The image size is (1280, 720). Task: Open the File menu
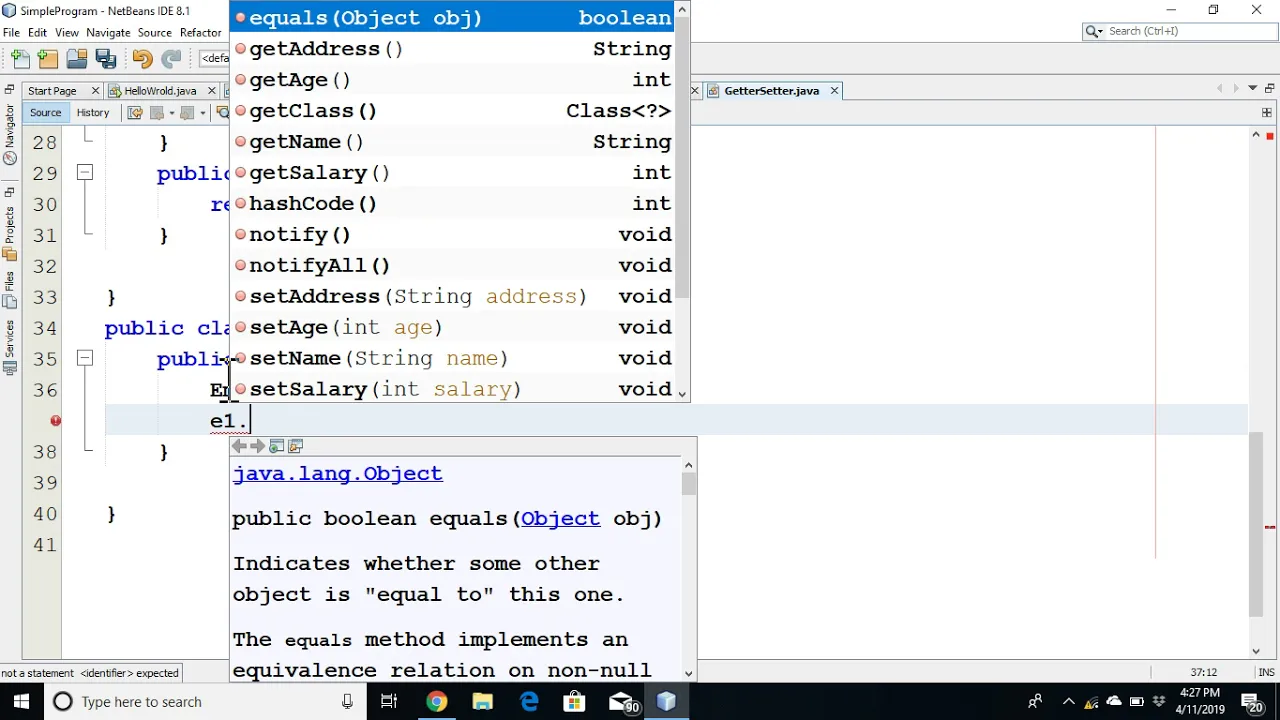coord(11,32)
